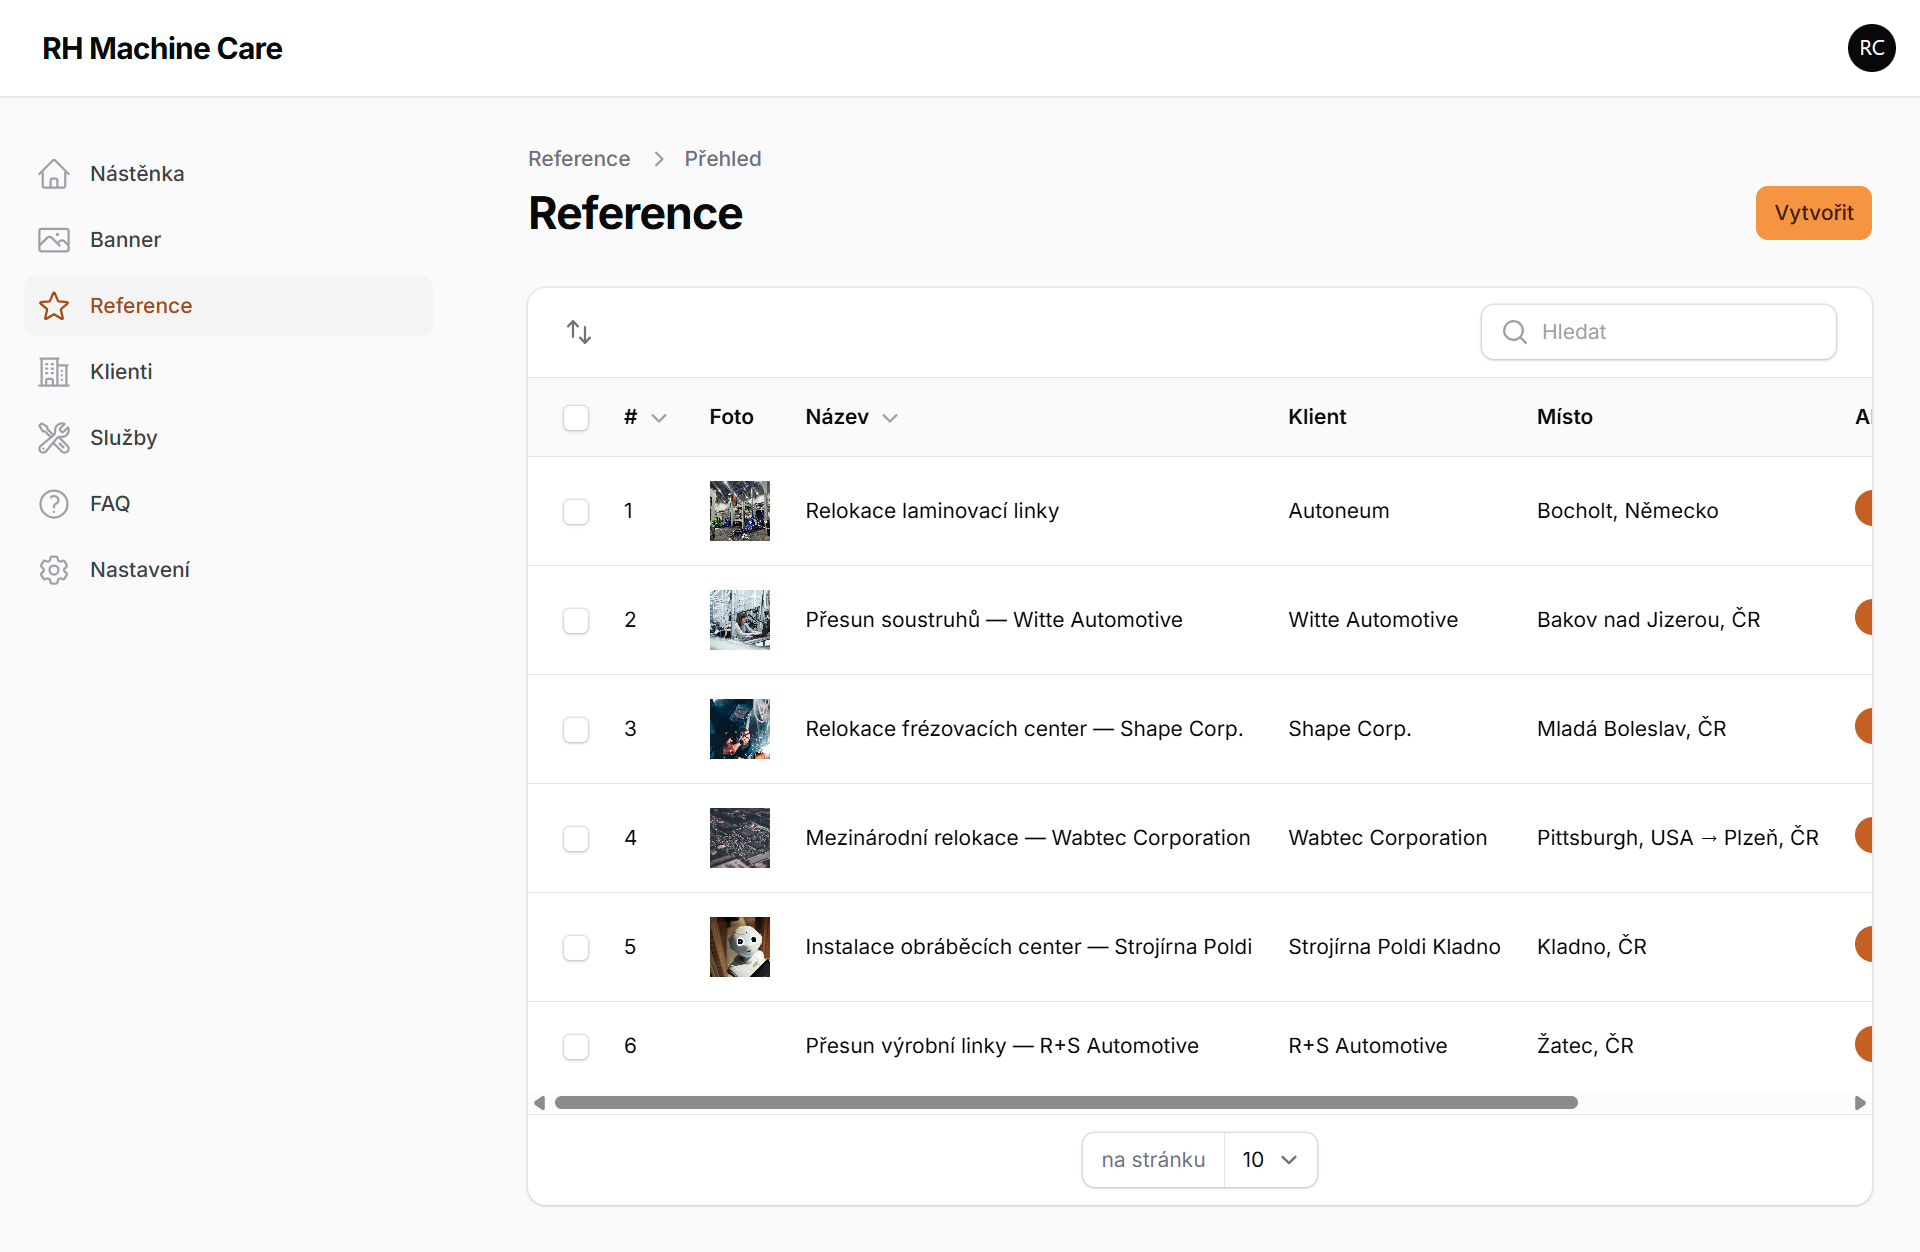
Task: Click the Pittsburgh, USA → Plzeň, ČR cell
Action: [1678, 838]
